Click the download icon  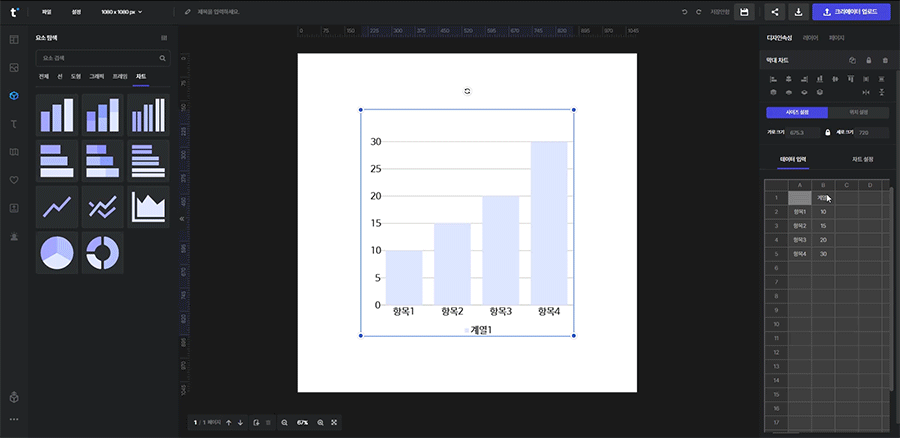point(799,12)
